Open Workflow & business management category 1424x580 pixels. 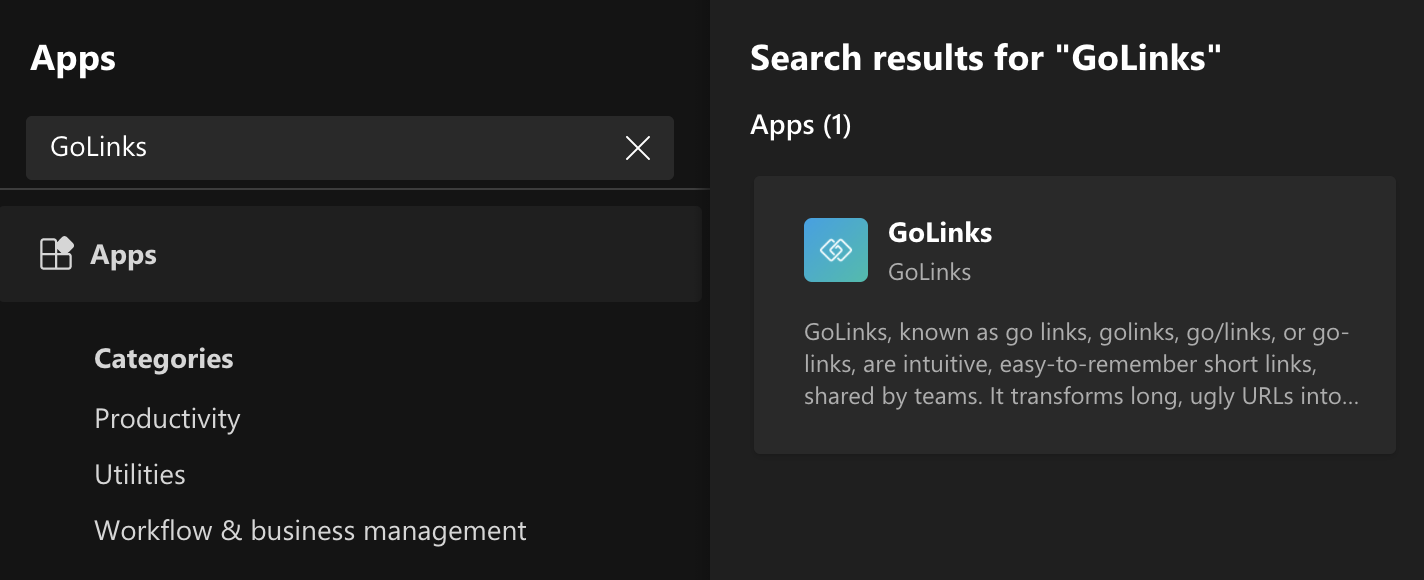[310, 531]
